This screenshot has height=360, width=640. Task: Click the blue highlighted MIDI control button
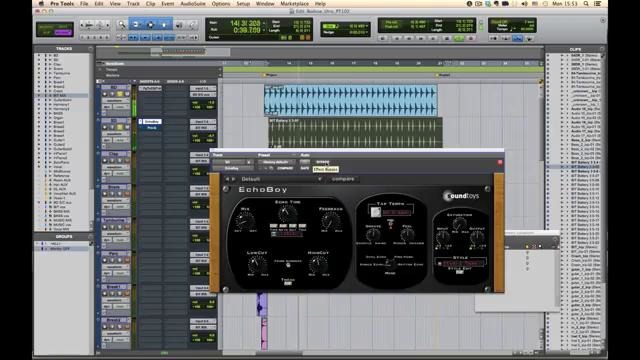point(517,38)
